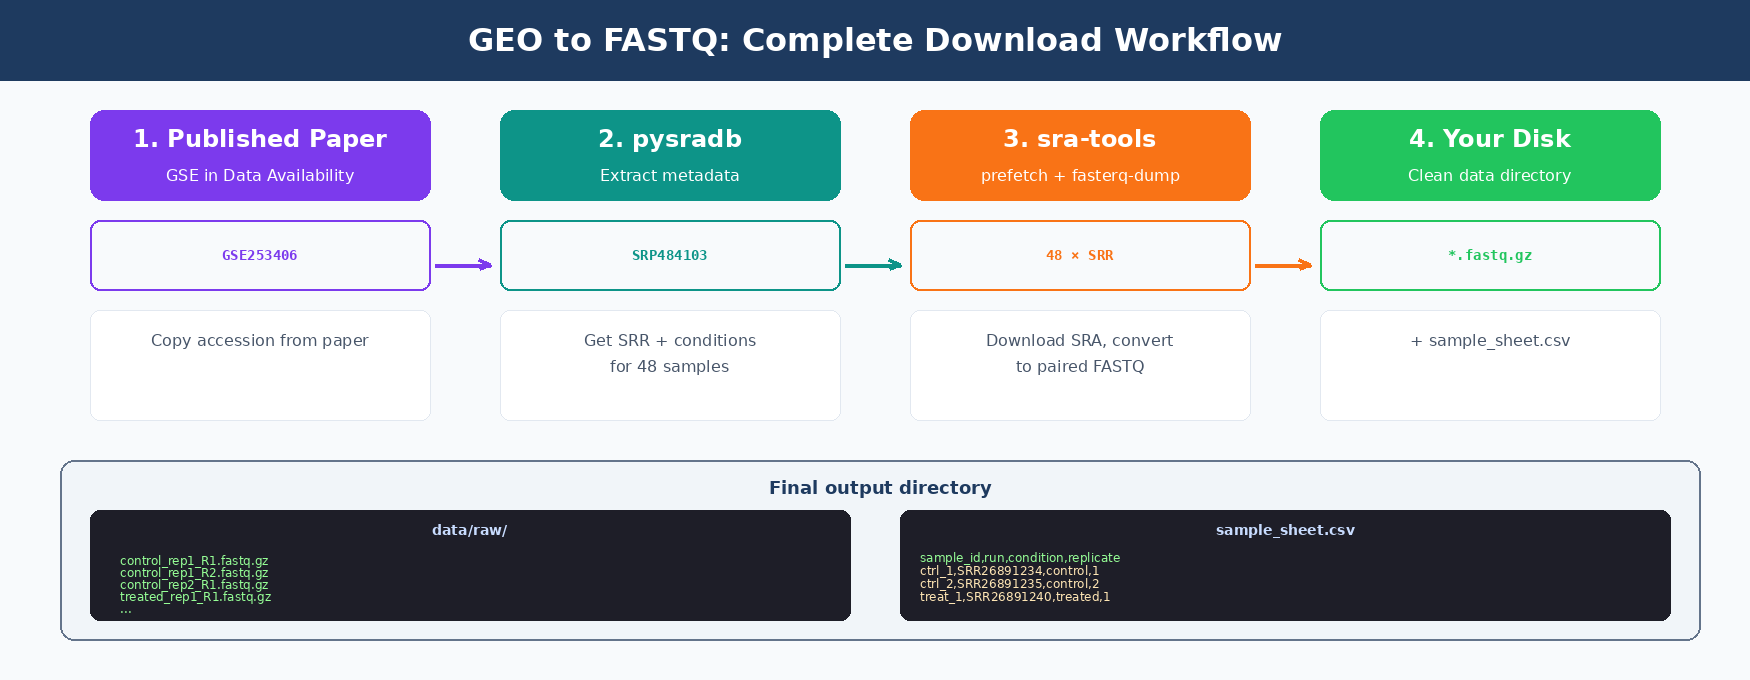Screen dimensions: 1750x680
Task: Select the '4. Your Disk' heading
Action: pyautogui.click(x=1490, y=139)
